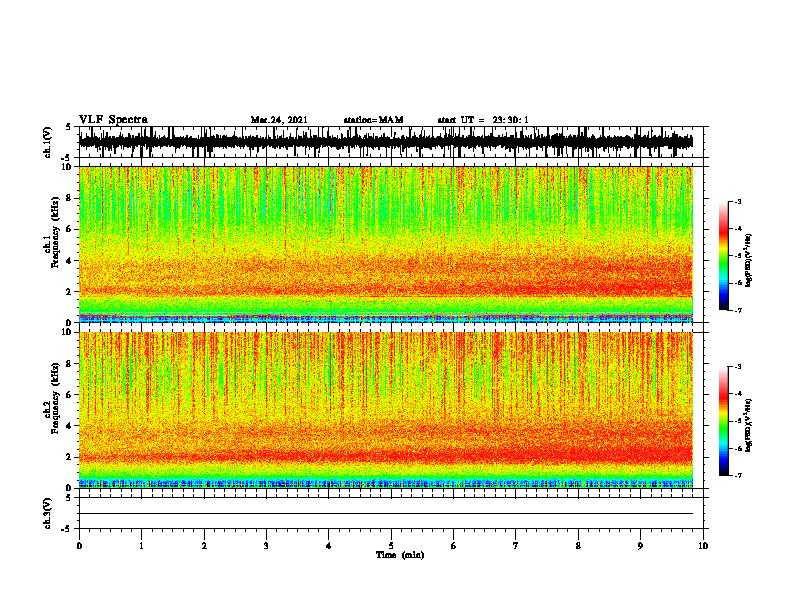
Task: Click the ch.2 frequency tick label "2"
Action: [70, 457]
